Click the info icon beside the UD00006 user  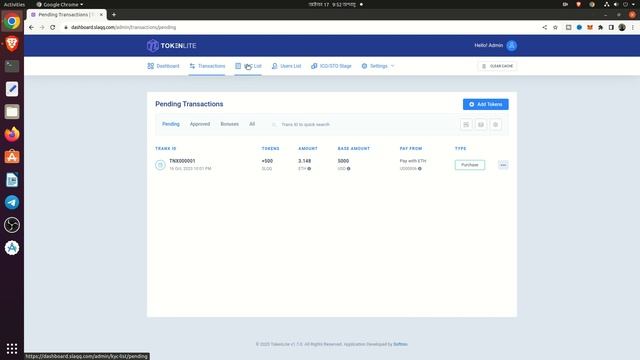[x=420, y=169]
